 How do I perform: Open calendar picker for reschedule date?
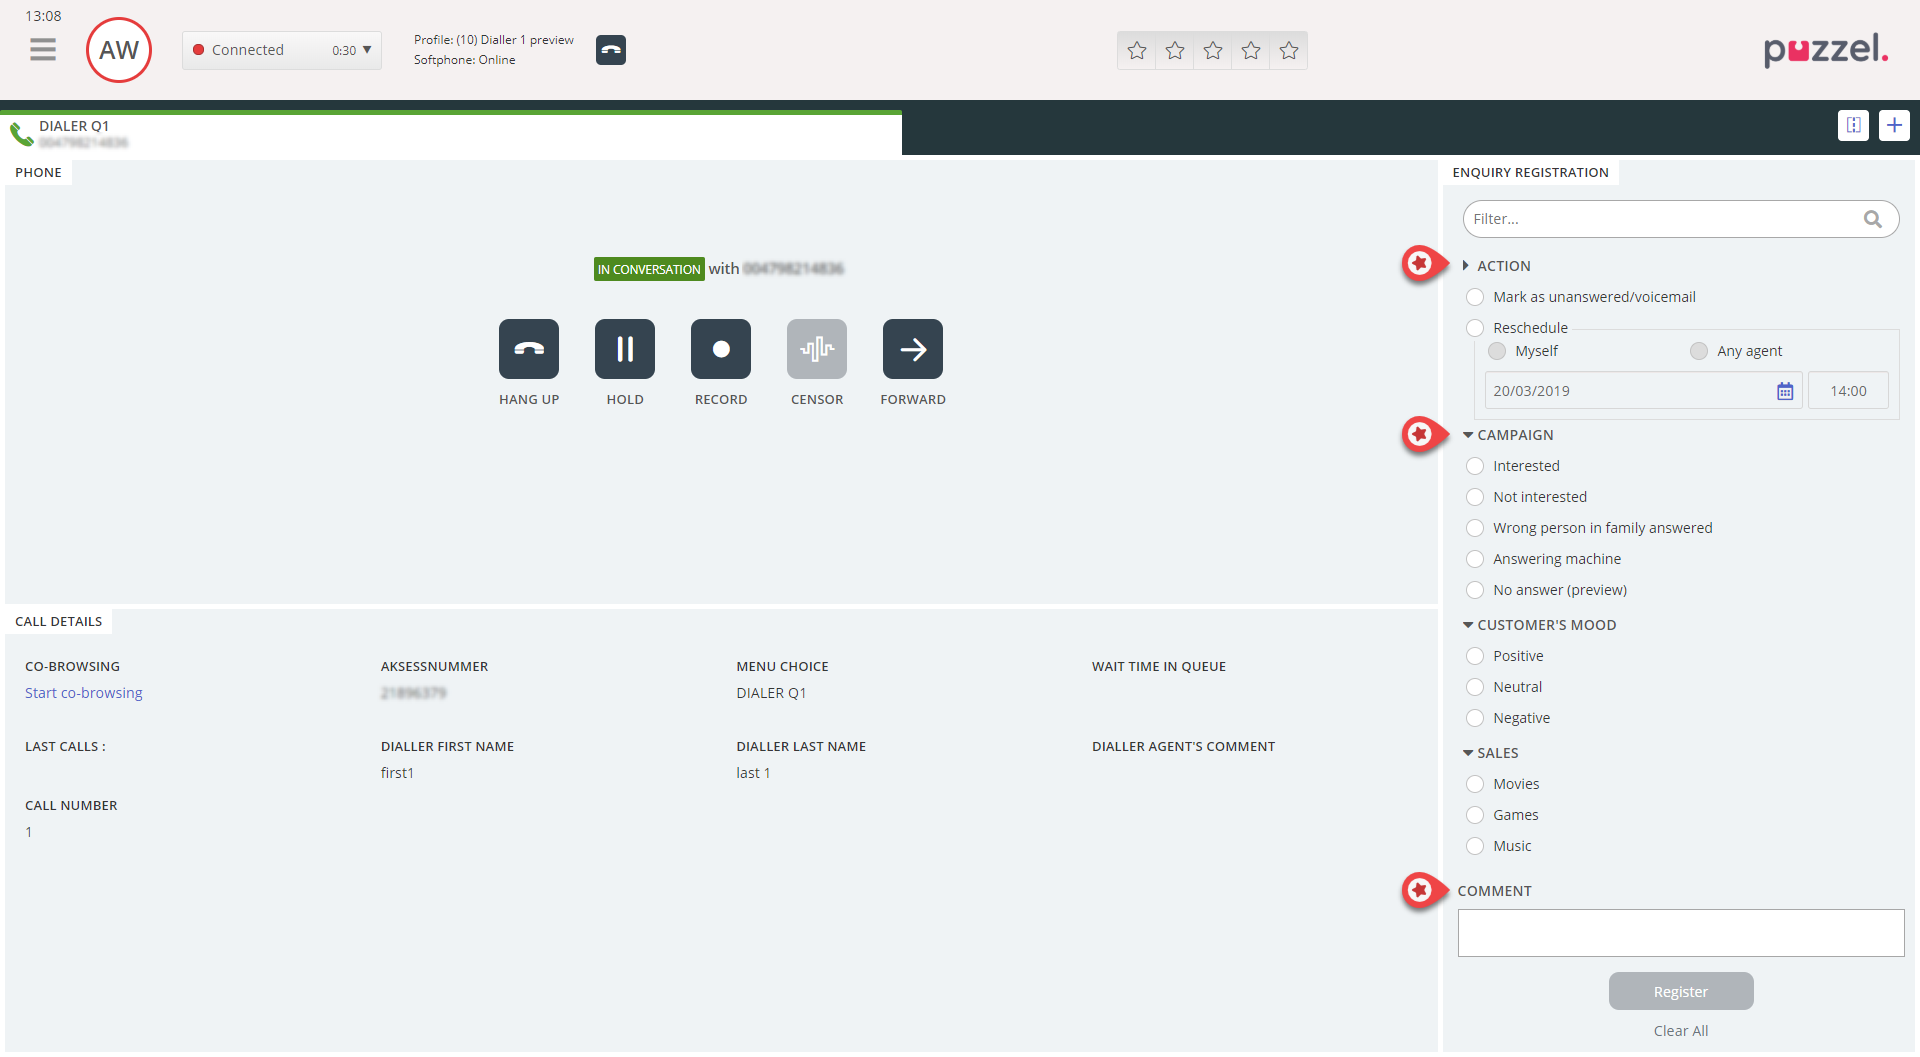pos(1784,391)
